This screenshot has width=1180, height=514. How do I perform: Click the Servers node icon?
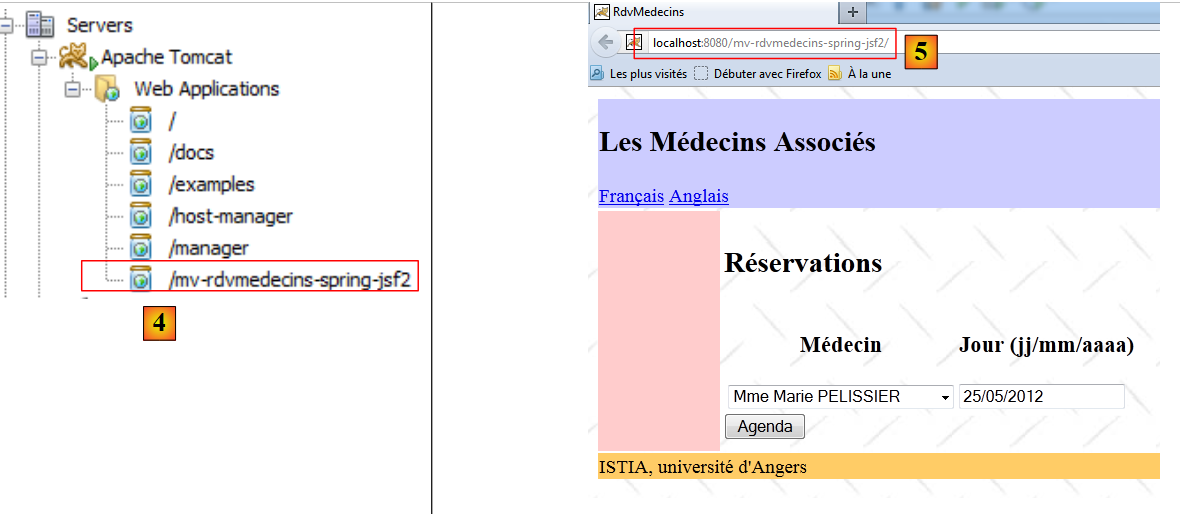(x=40, y=25)
